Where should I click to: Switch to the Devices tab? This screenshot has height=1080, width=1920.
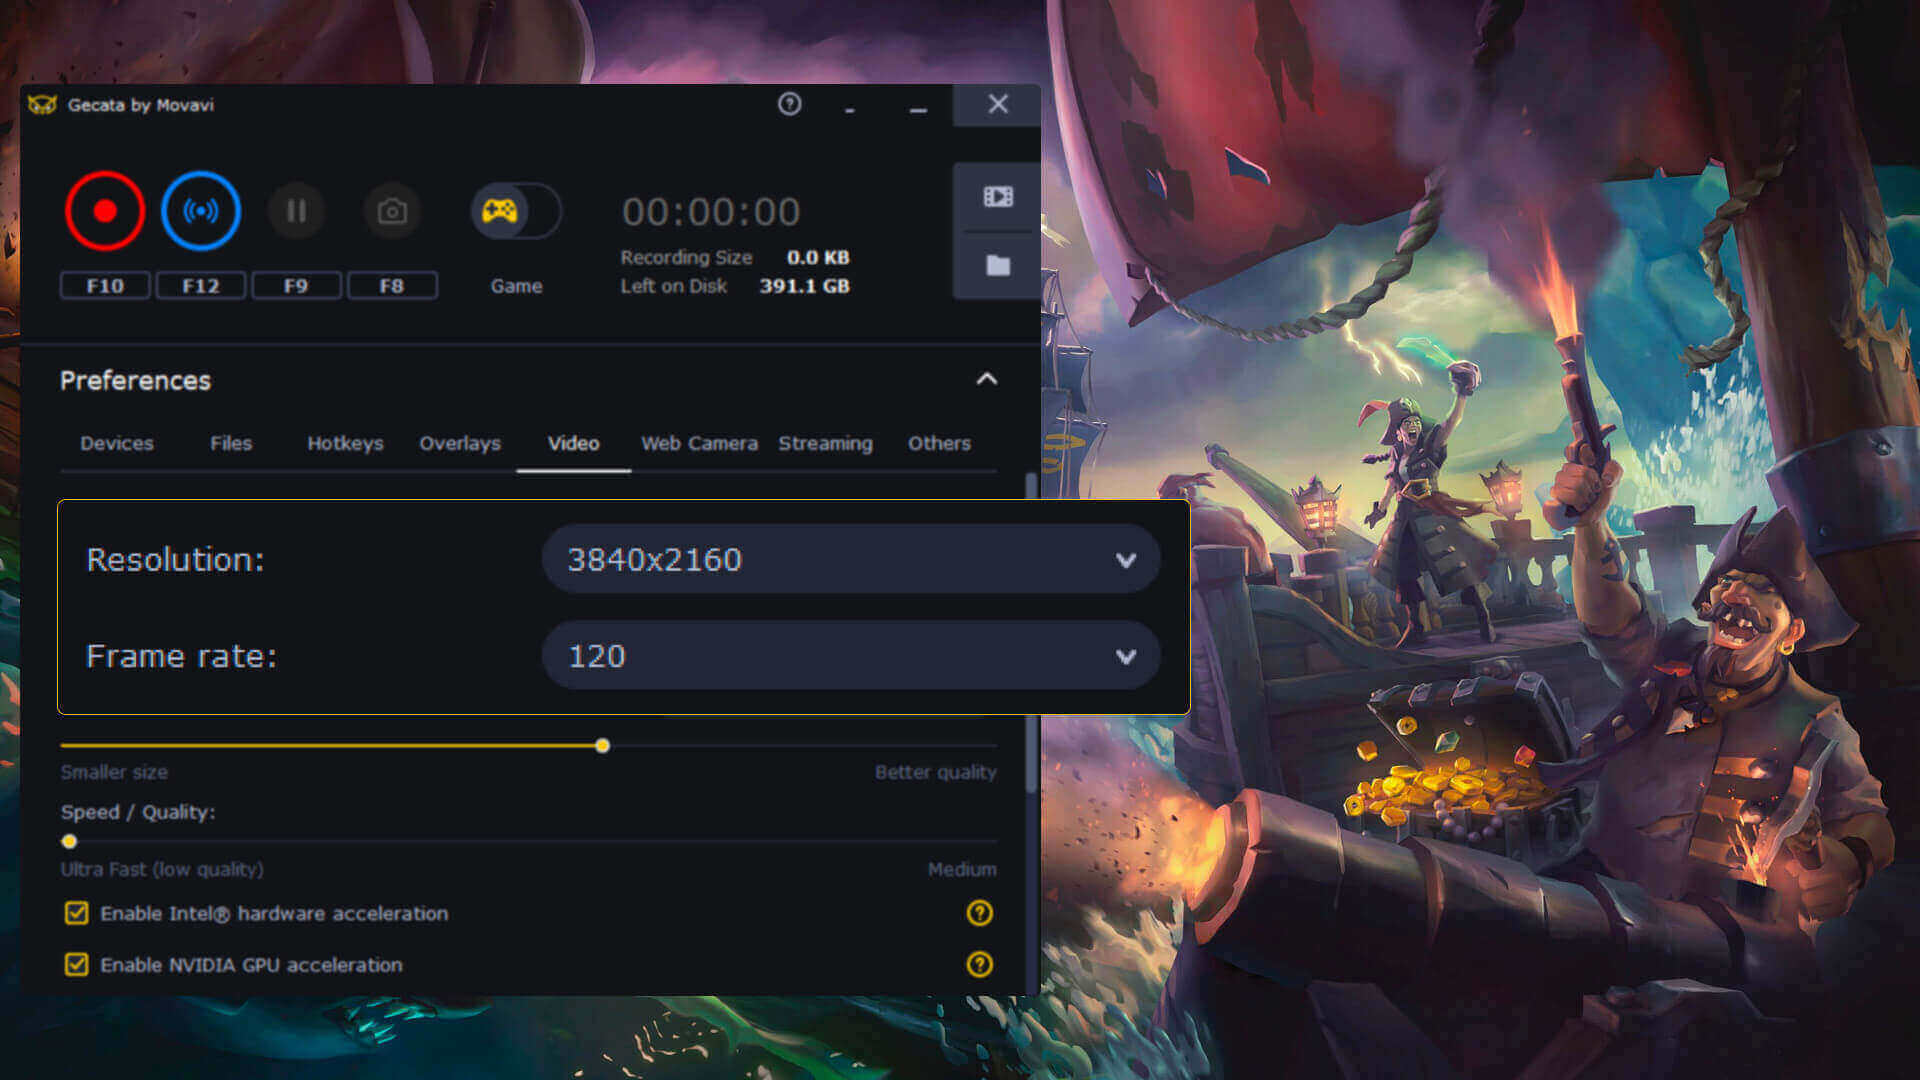(x=117, y=443)
